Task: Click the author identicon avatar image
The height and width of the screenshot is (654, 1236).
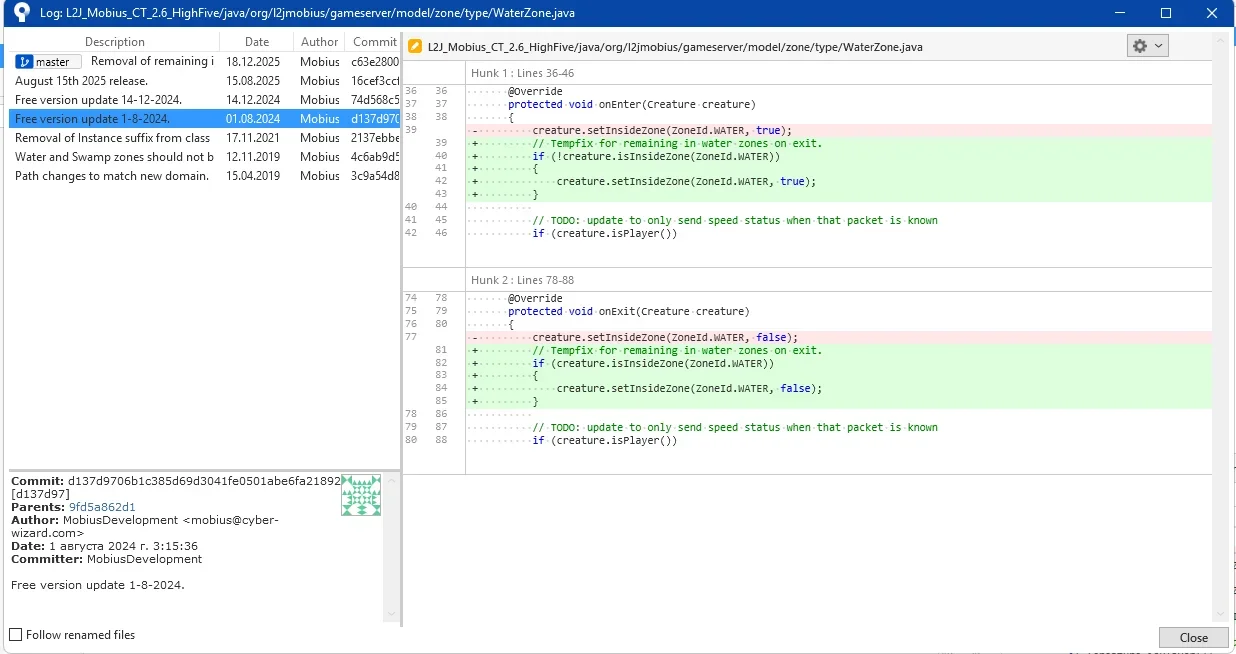Action: (361, 495)
